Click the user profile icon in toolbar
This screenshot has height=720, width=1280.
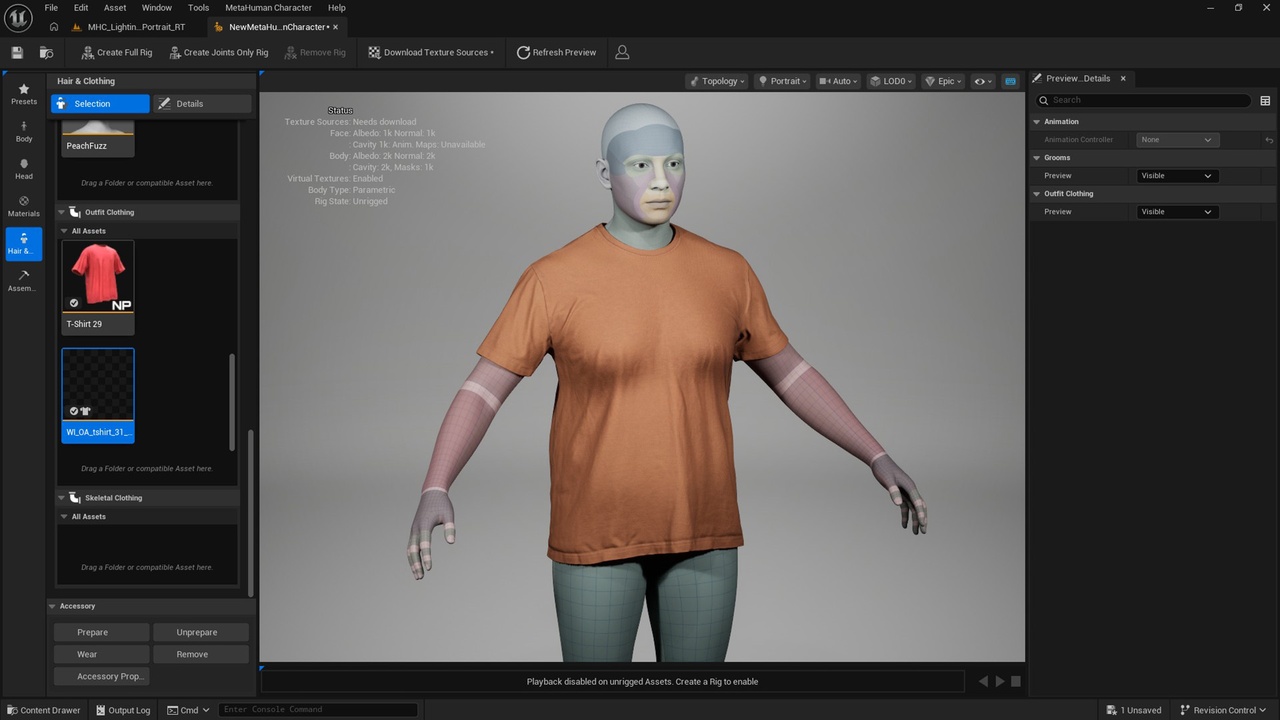click(622, 52)
